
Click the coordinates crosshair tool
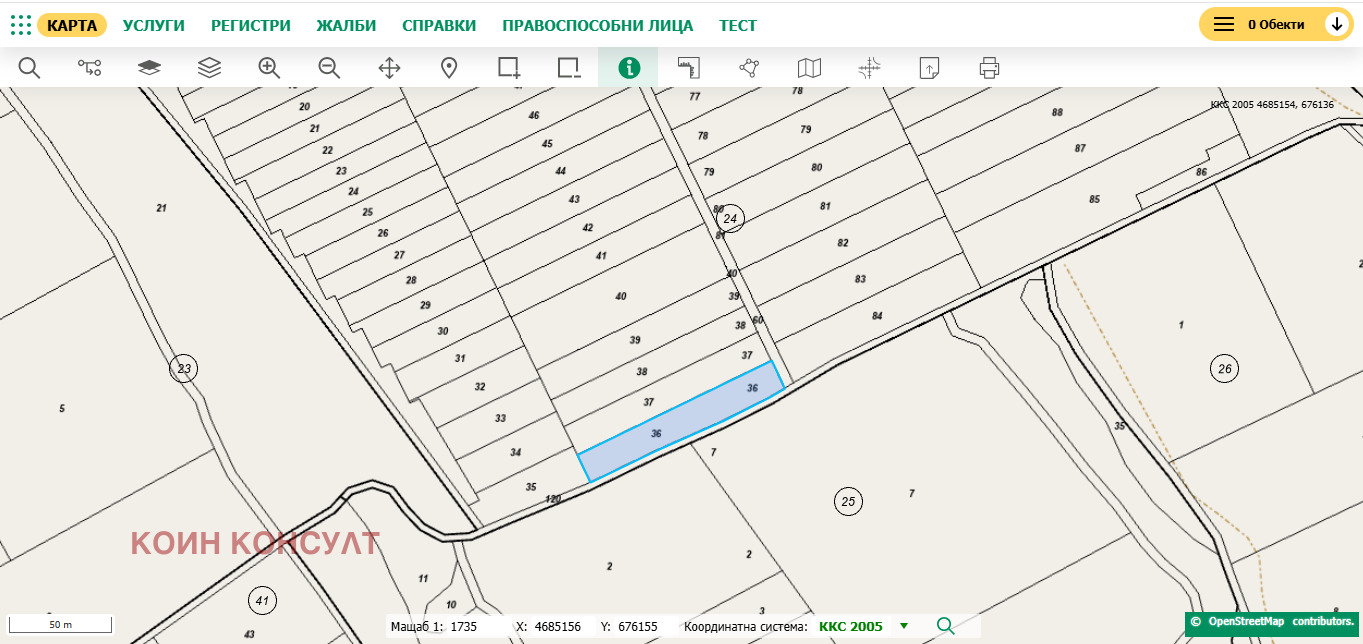pos(868,68)
